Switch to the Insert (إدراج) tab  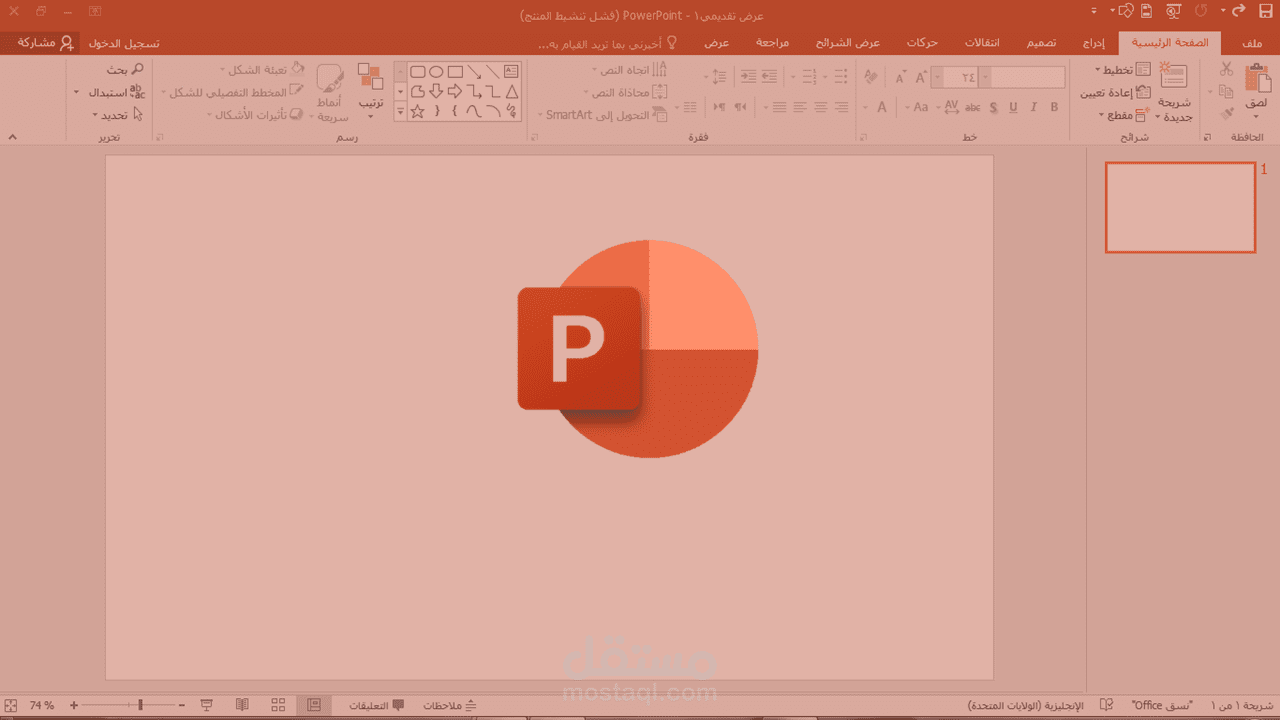tap(1095, 43)
